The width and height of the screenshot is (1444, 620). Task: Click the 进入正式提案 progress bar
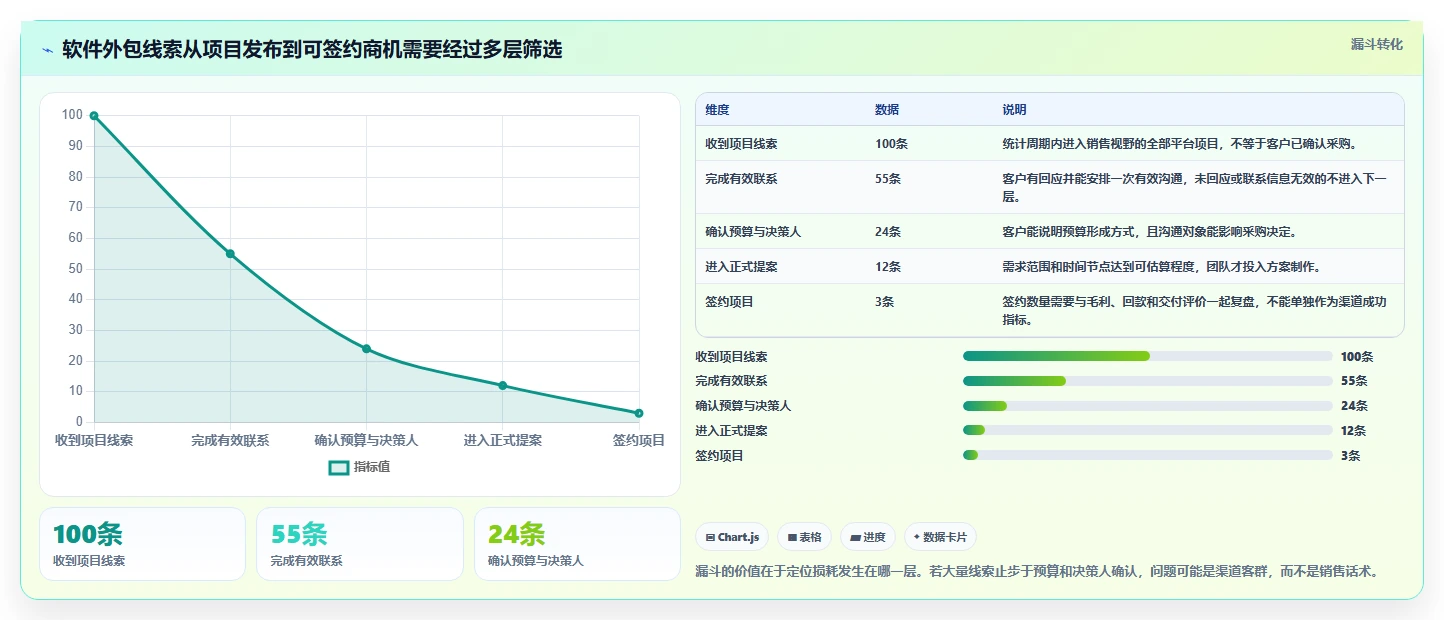click(x=1147, y=431)
